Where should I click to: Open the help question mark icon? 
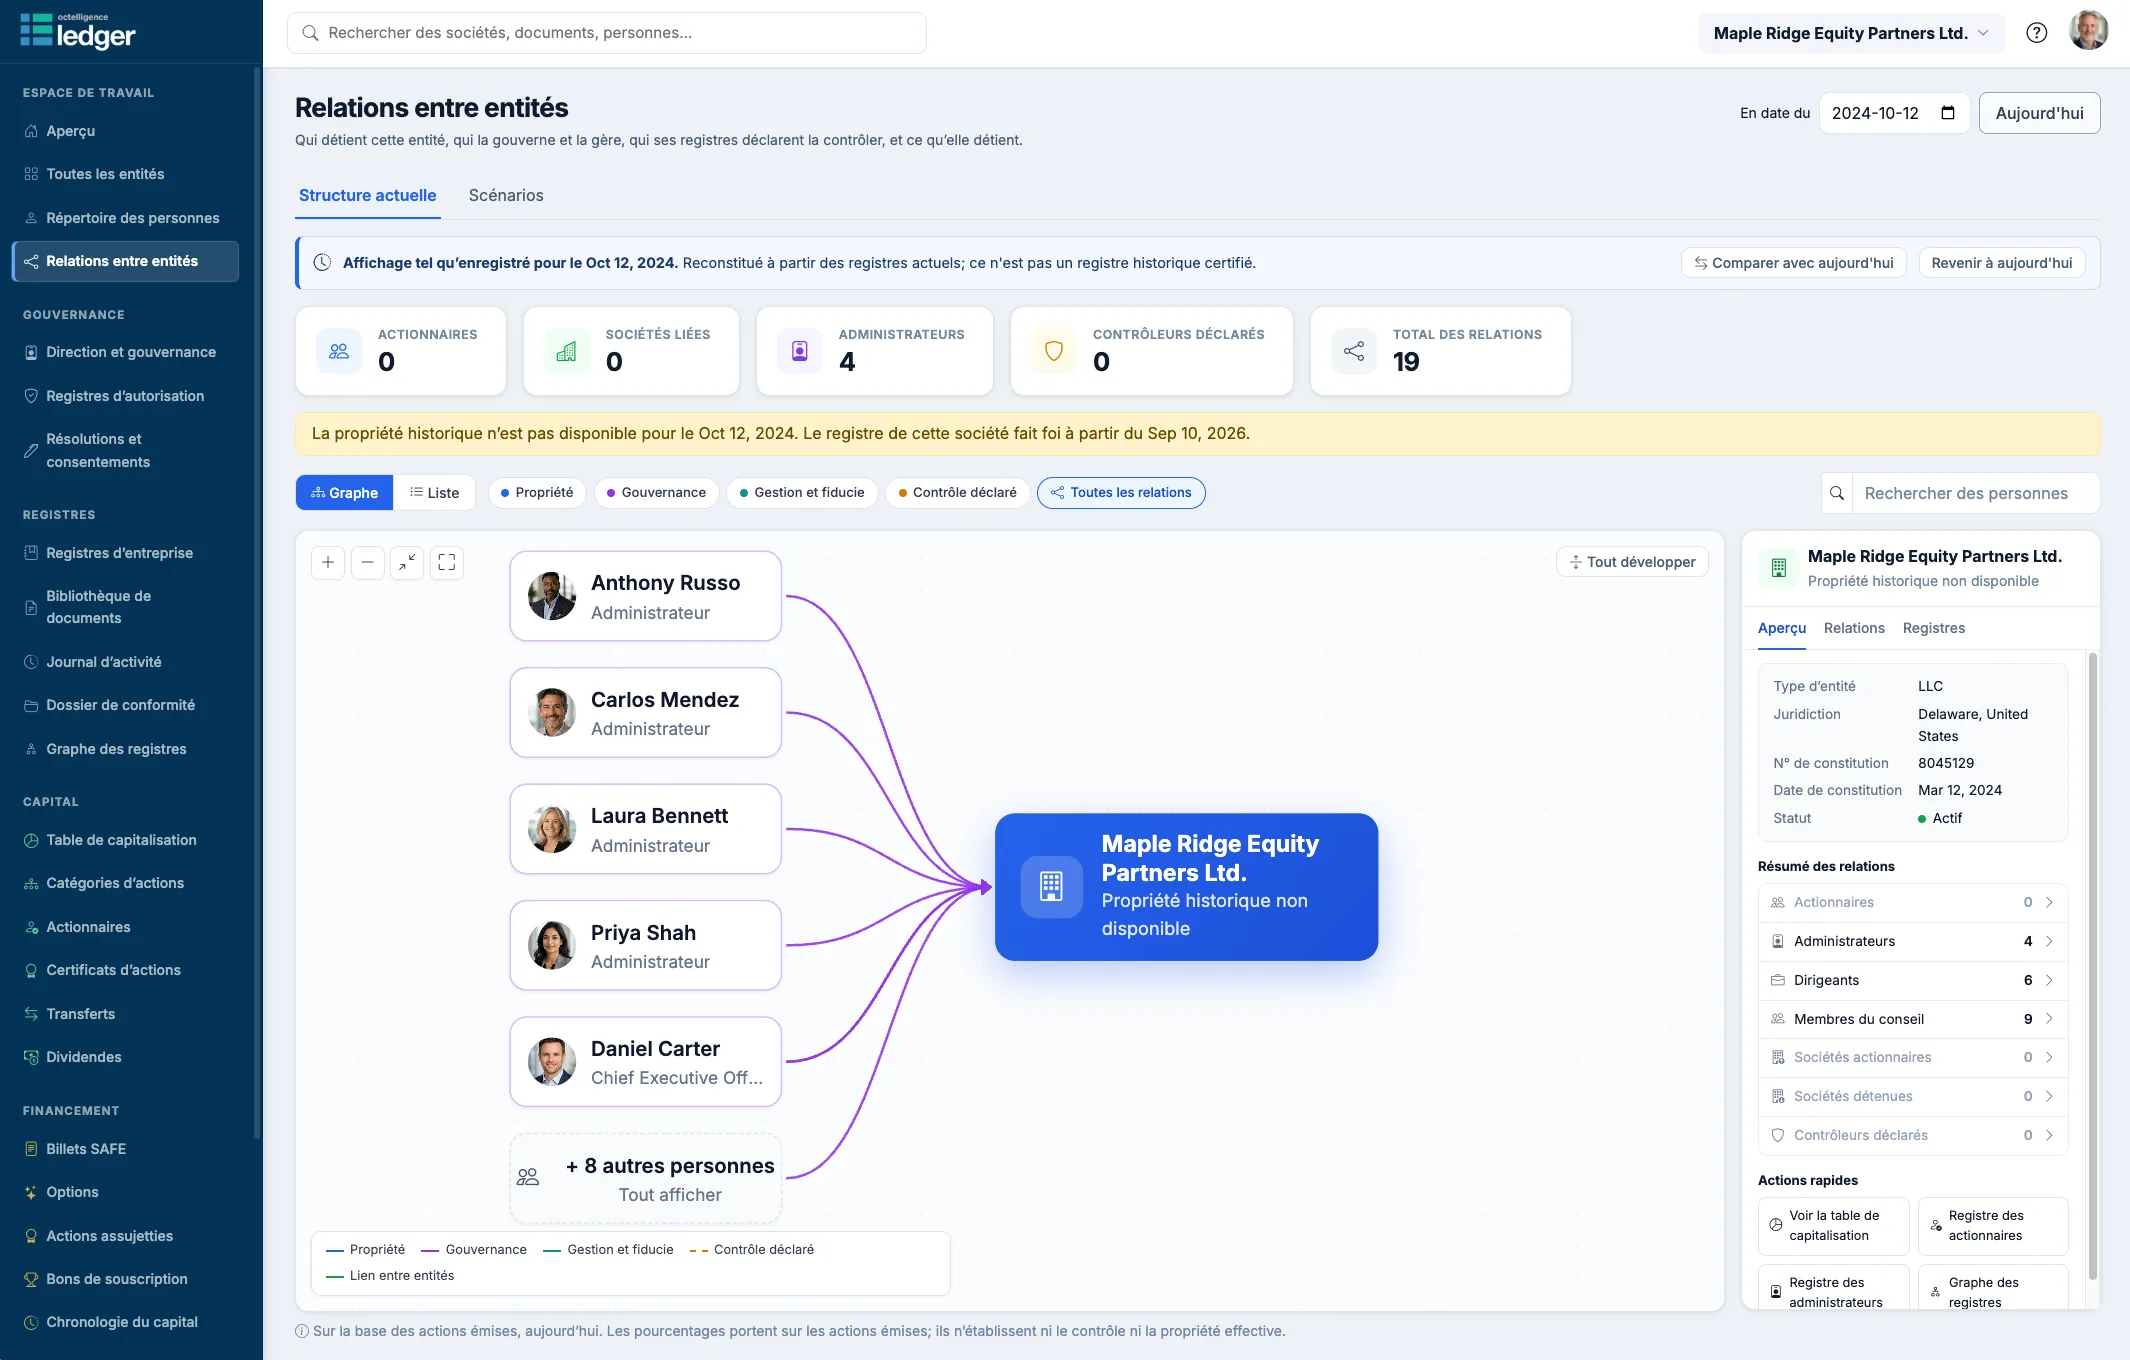click(2036, 33)
